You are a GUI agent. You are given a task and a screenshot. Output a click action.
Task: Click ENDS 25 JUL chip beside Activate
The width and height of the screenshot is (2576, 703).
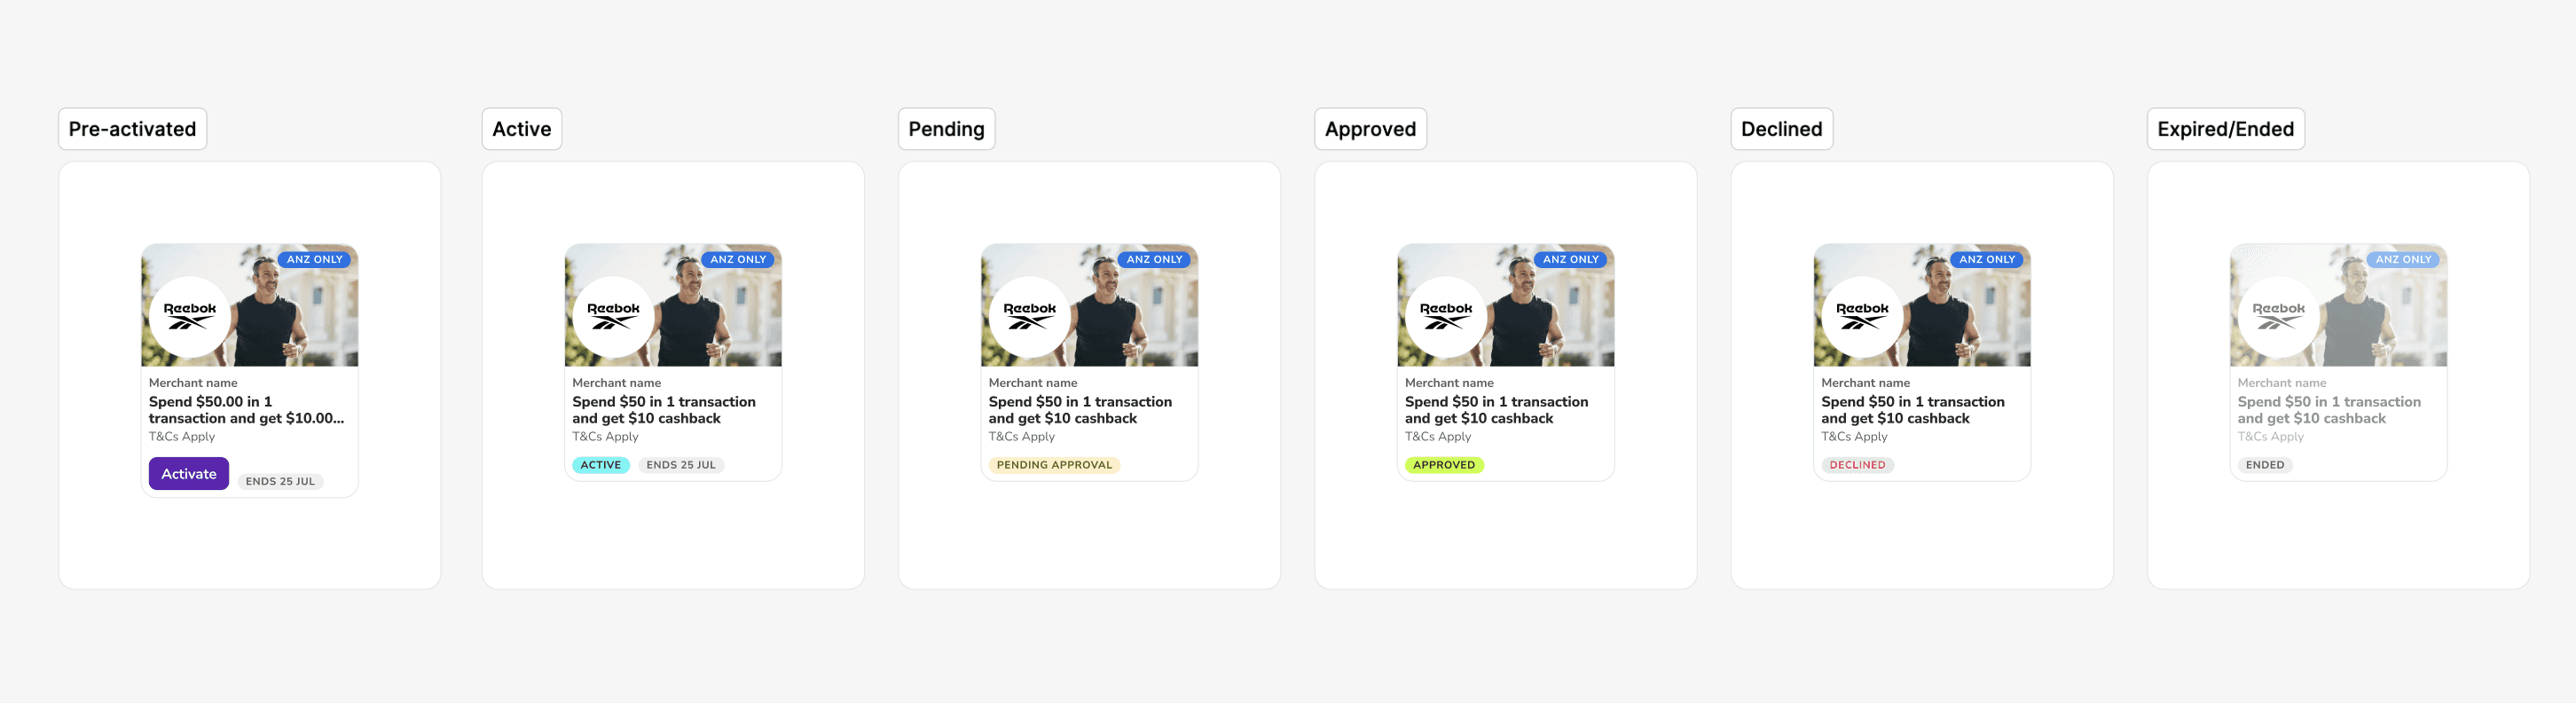coord(280,481)
